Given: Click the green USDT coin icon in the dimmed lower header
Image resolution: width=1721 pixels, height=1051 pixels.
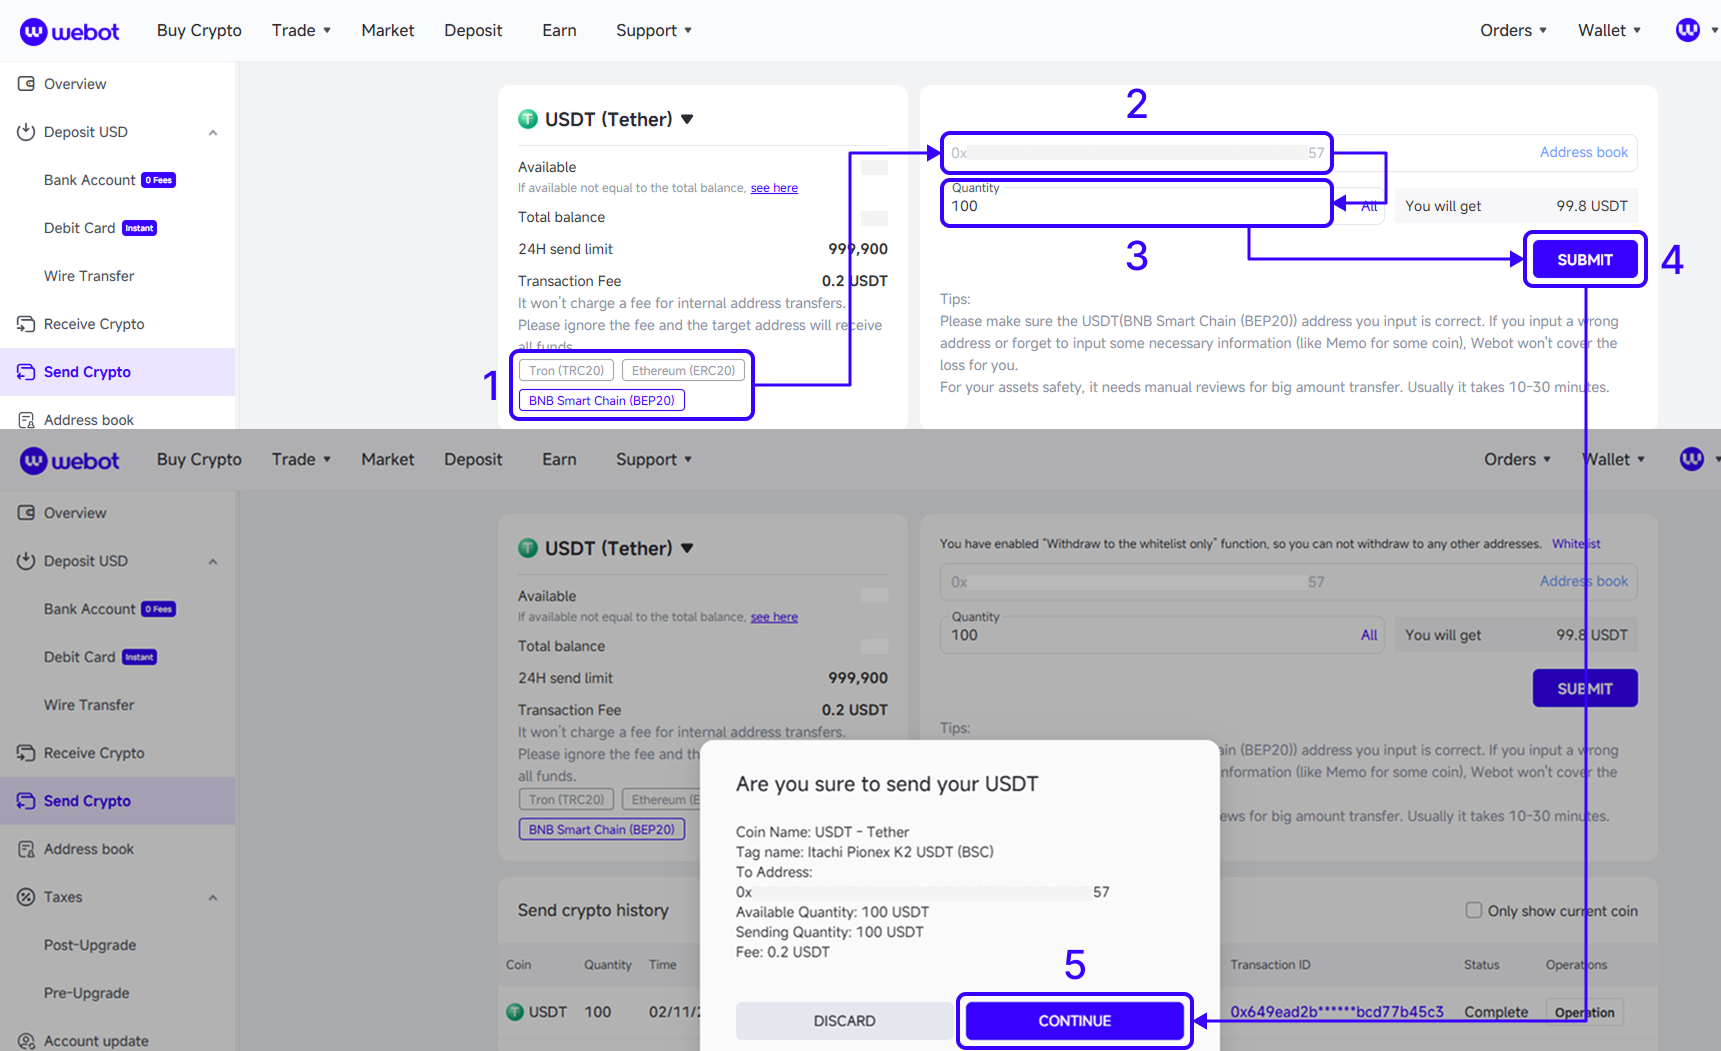Looking at the screenshot, I should pyautogui.click(x=528, y=548).
